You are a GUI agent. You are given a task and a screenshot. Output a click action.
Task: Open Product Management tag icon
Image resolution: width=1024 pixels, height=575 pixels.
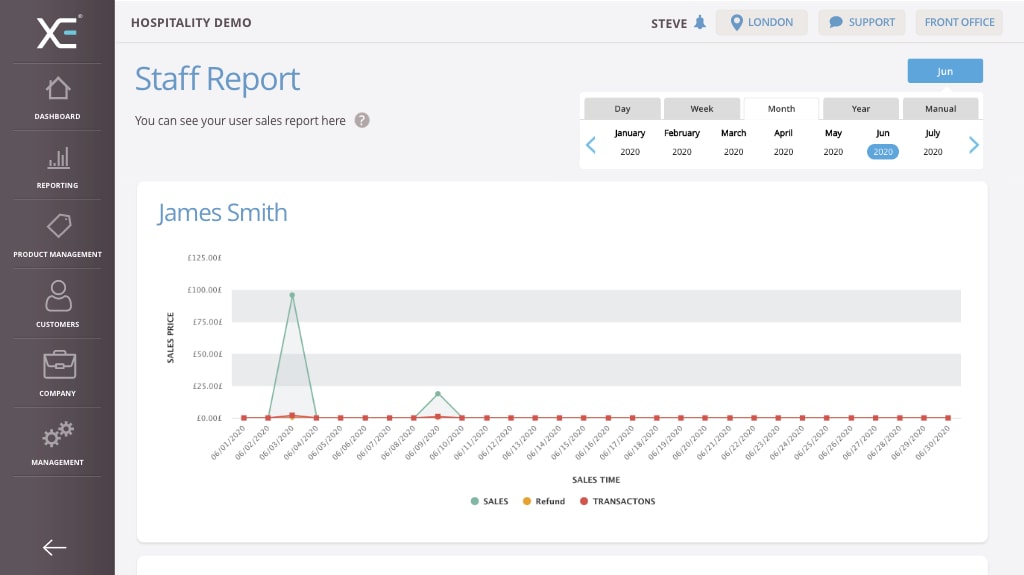click(x=58, y=227)
